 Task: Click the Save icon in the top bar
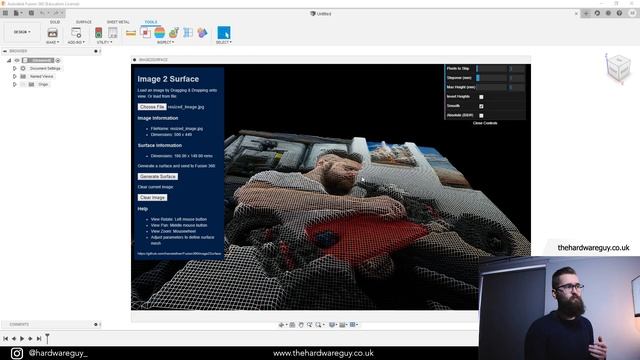(x=31, y=13)
